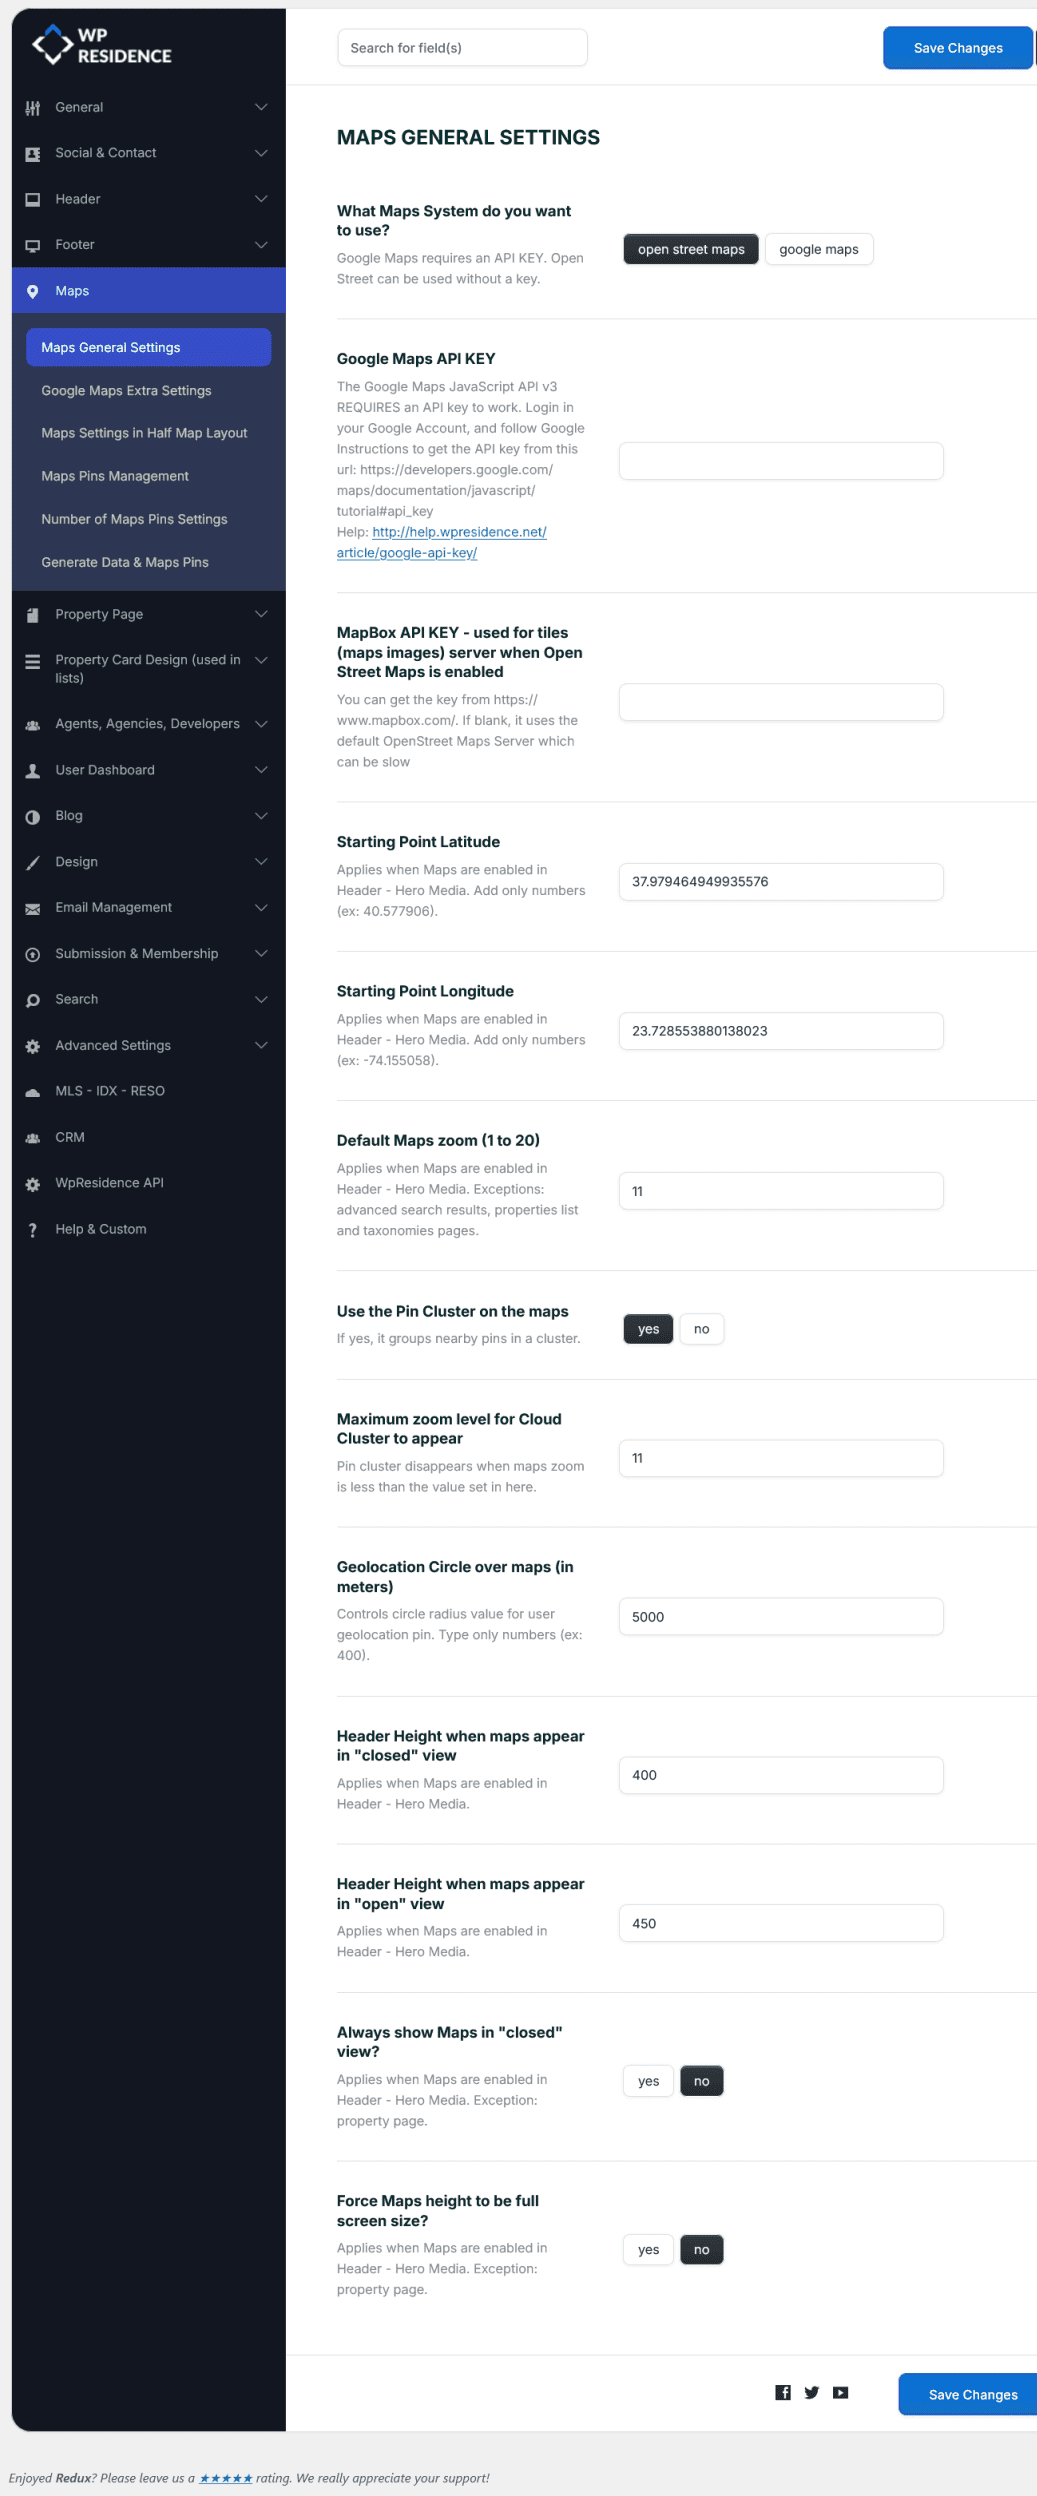
Task: Expand the Advanced Settings chevron
Action: tap(261, 1045)
